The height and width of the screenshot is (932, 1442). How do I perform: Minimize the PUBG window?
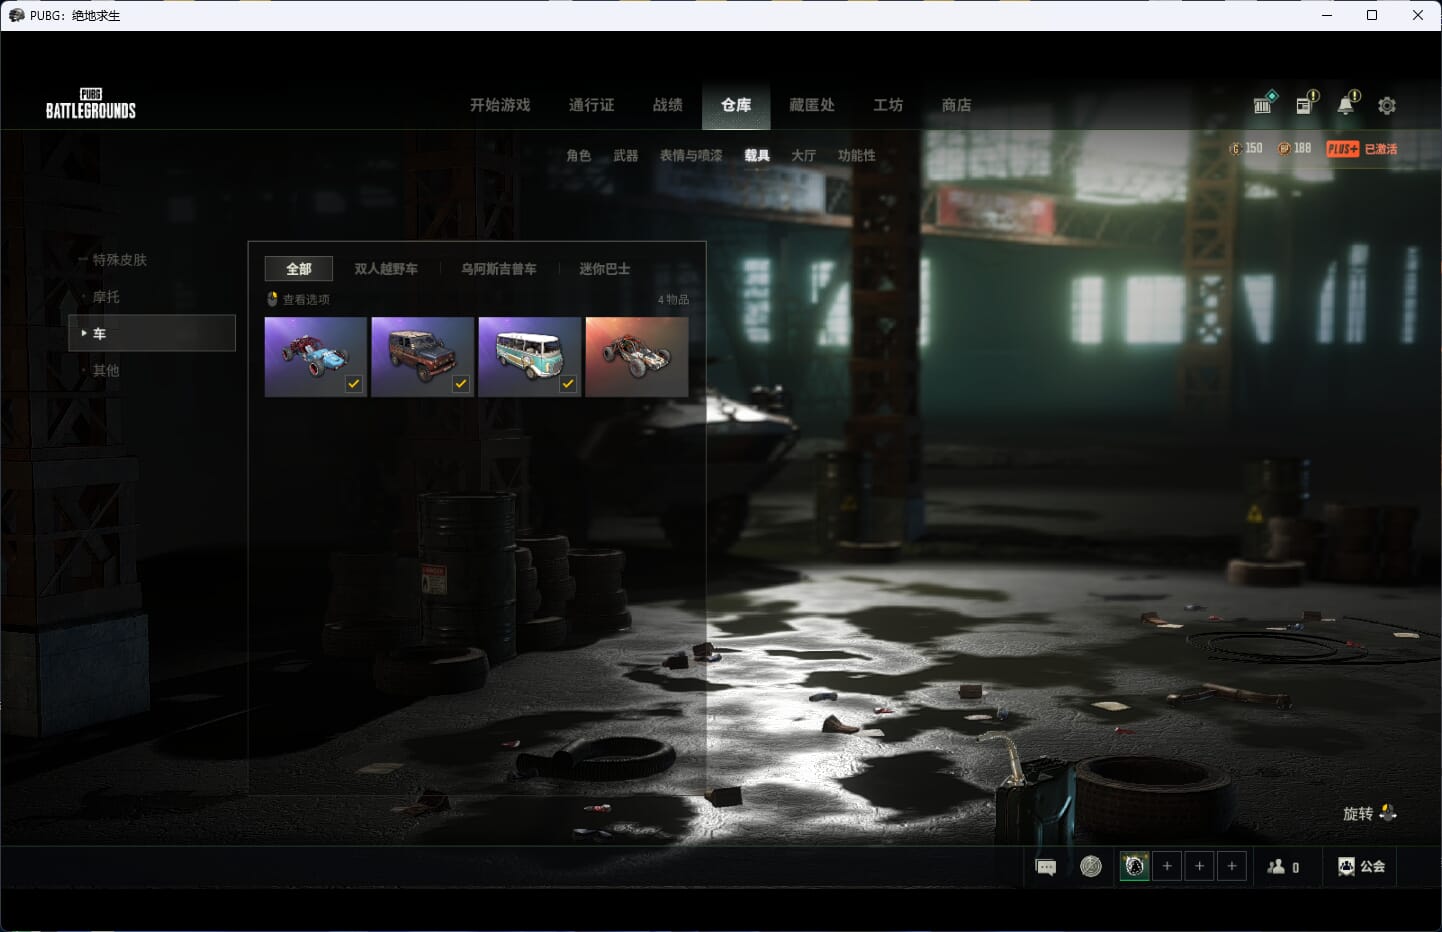pos(1327,15)
